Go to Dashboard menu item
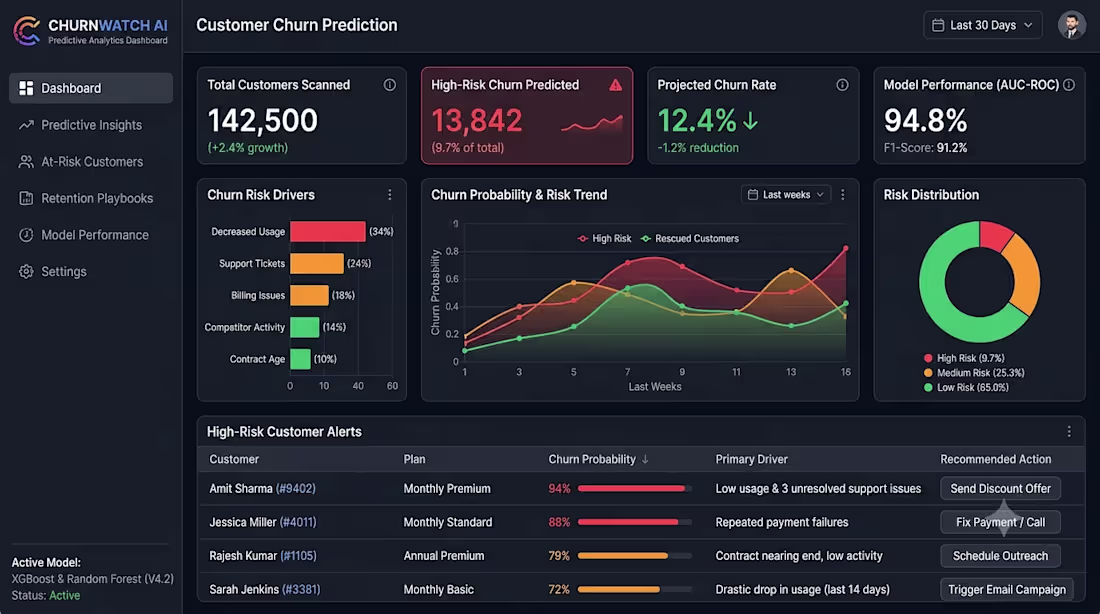Screen dimensions: 1100x614 [x=91, y=88]
